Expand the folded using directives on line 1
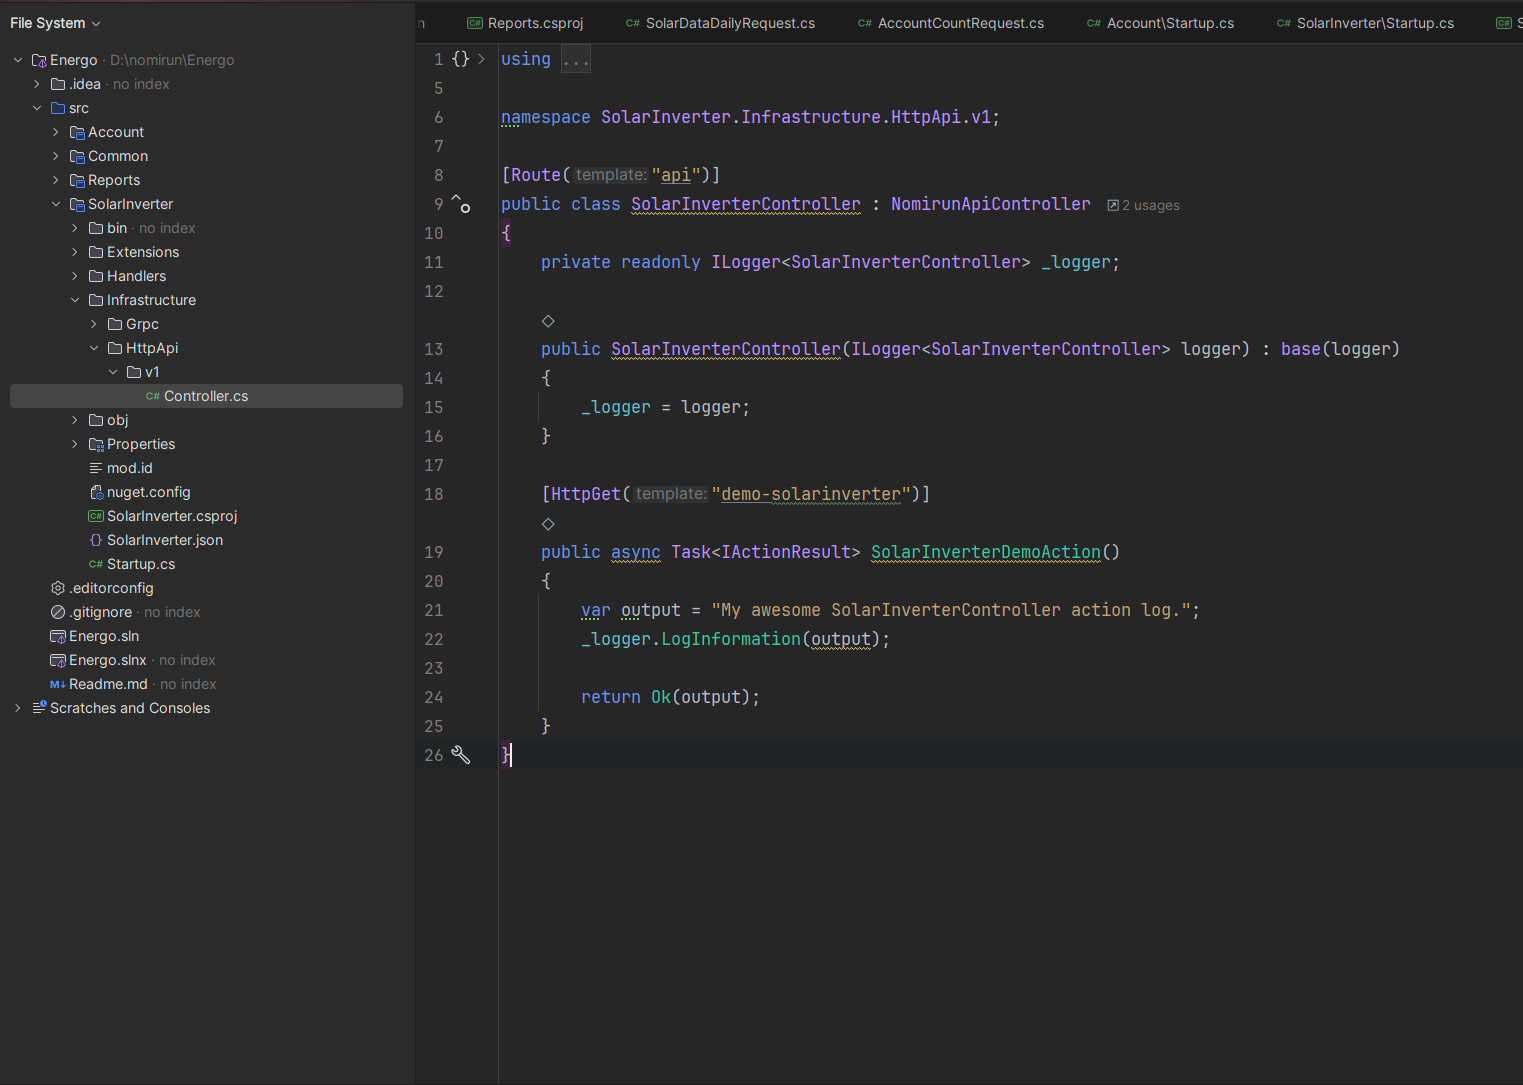 (481, 59)
